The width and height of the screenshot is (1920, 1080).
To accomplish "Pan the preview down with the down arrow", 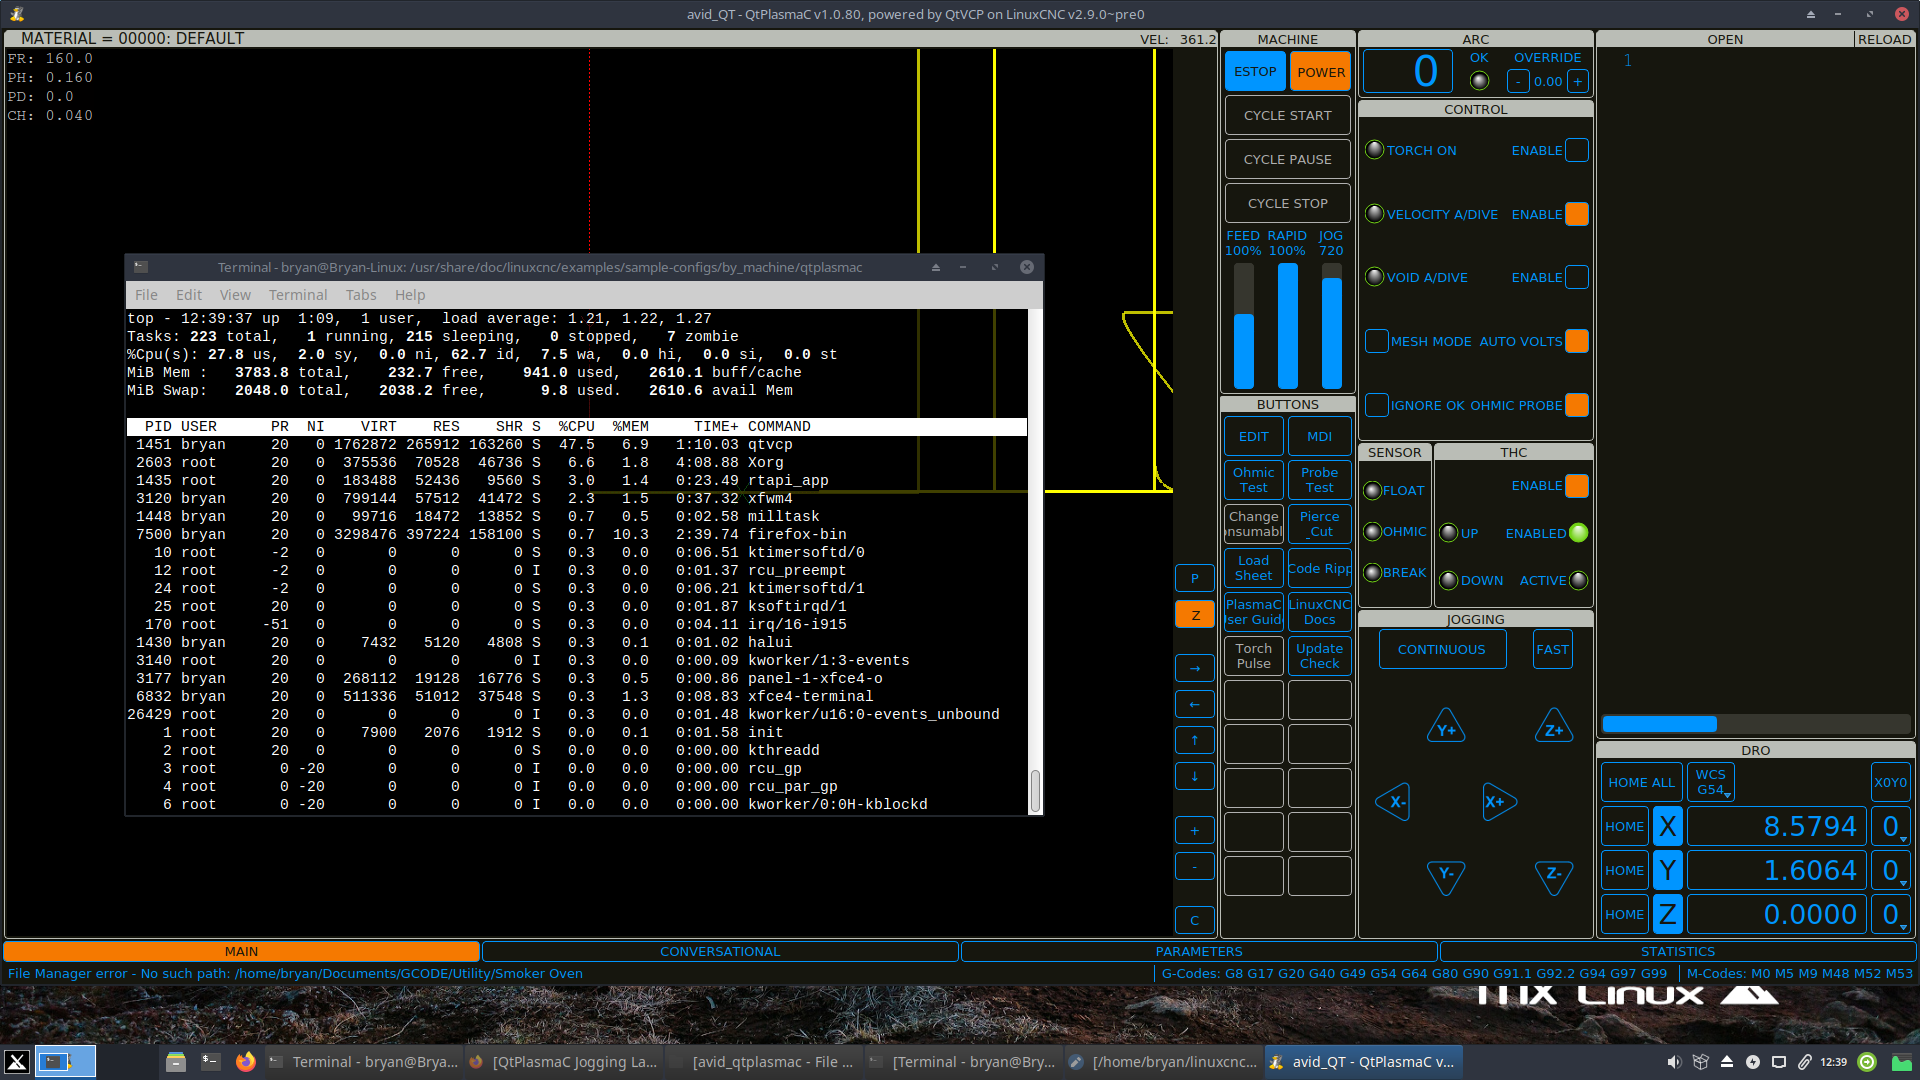I will (x=1194, y=776).
